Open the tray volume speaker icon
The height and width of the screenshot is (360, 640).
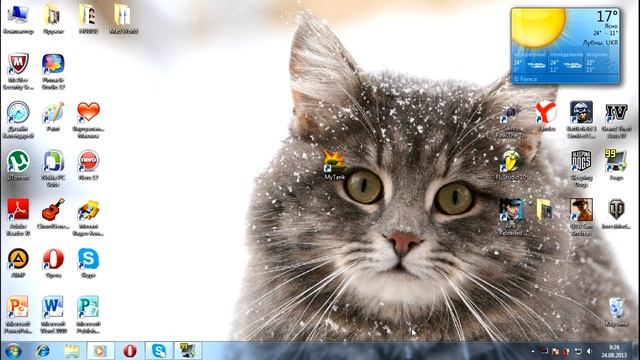coord(589,351)
